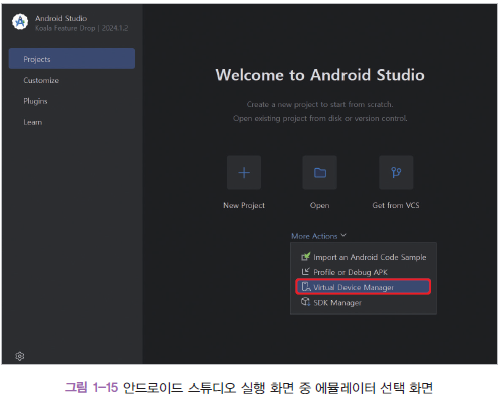
Task: Click the New Project plus icon
Action: pyautogui.click(x=244, y=173)
